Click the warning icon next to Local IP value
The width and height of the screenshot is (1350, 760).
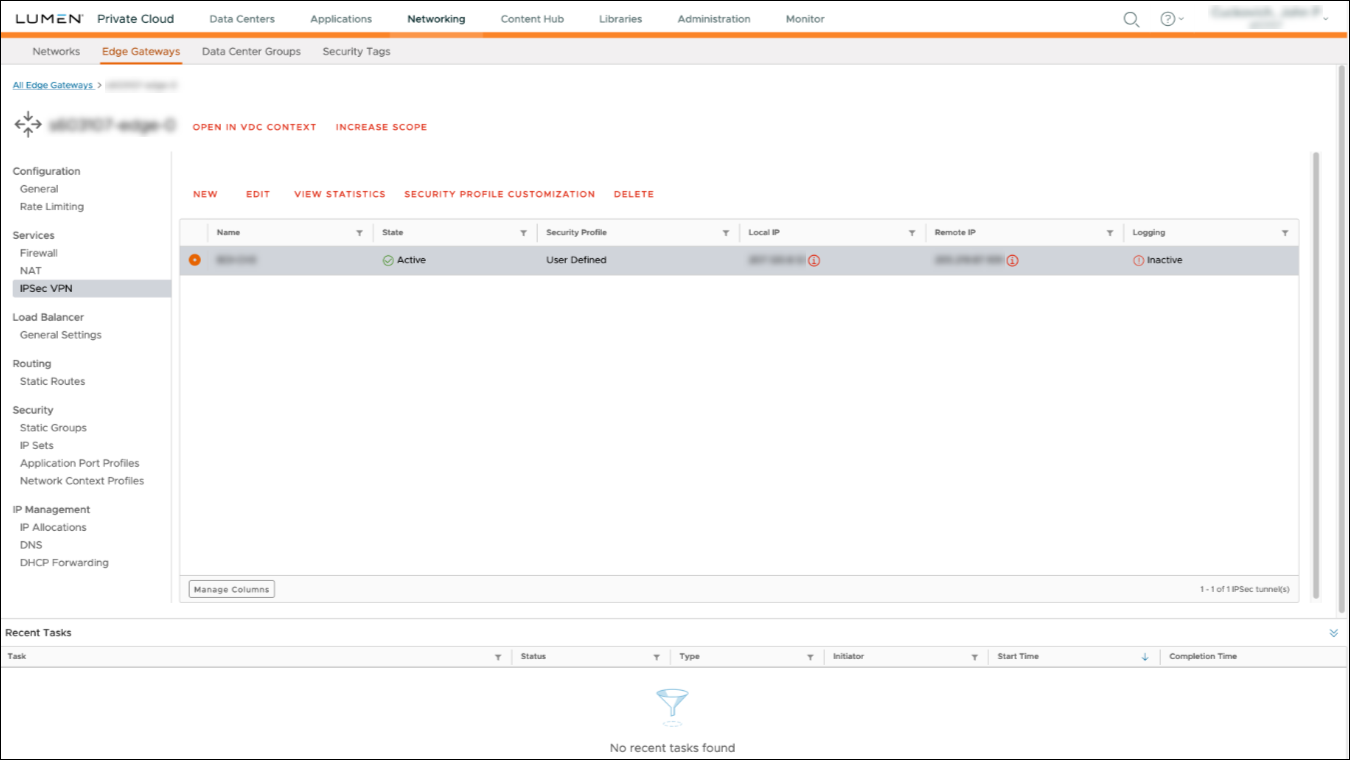[812, 259]
